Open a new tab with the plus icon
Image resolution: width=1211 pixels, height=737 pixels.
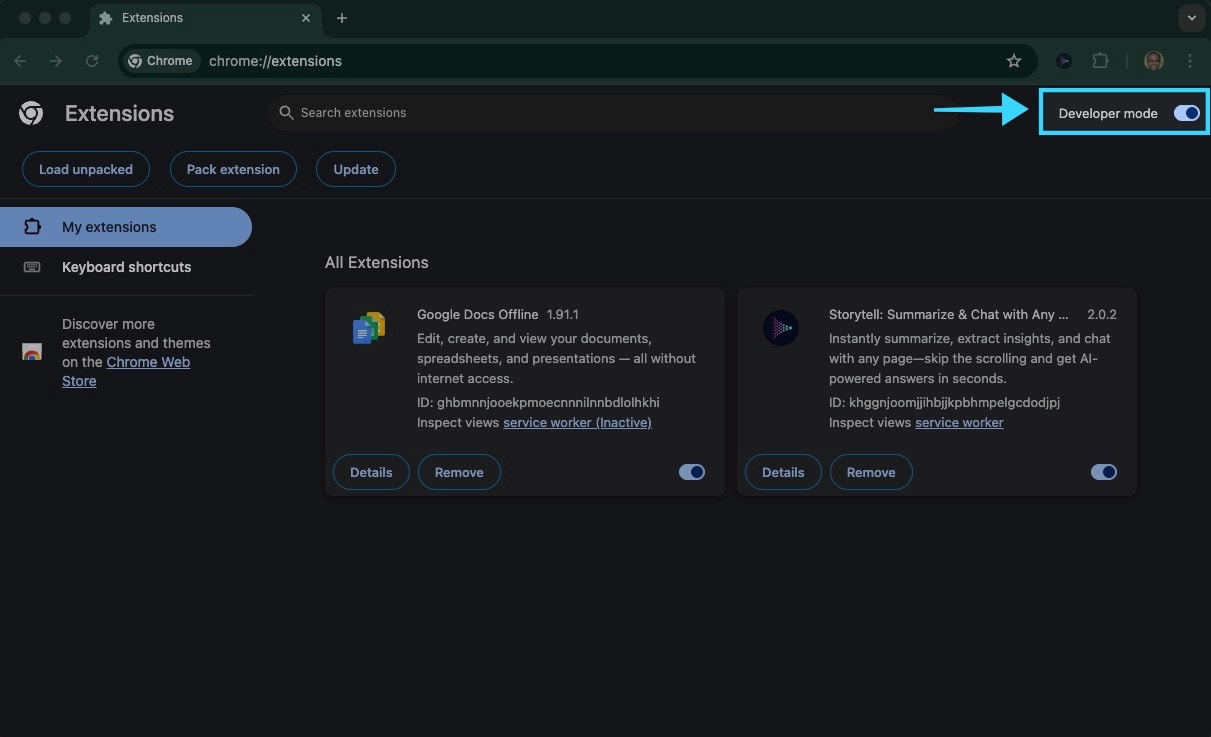[342, 18]
